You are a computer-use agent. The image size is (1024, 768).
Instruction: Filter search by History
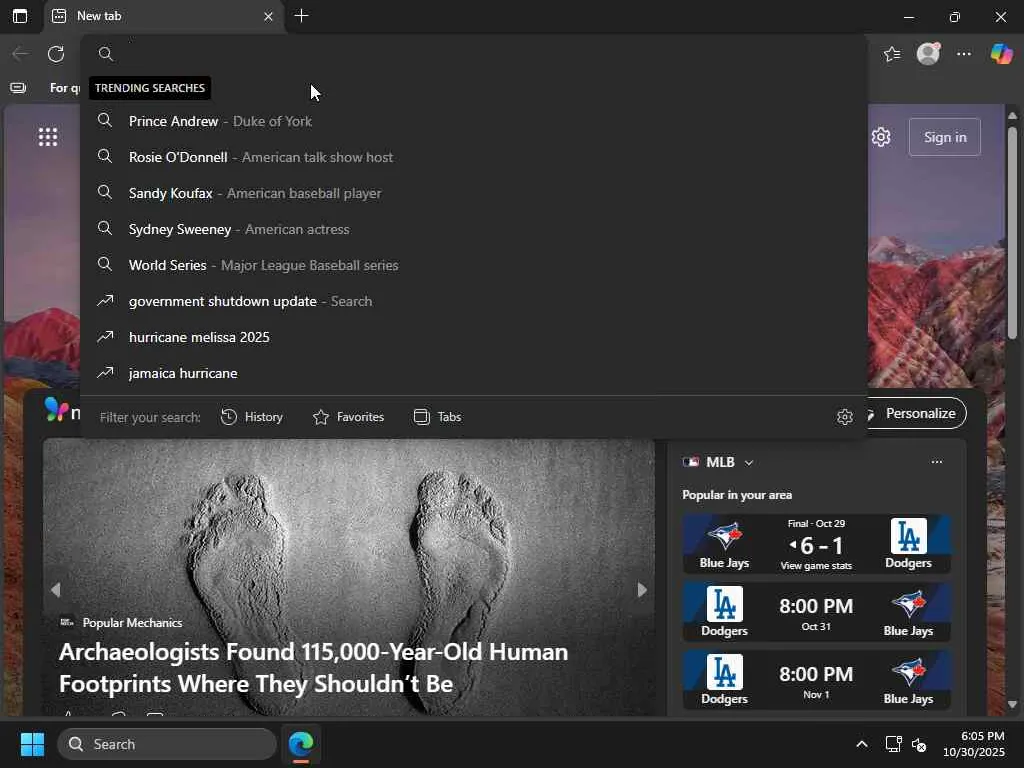(x=251, y=417)
